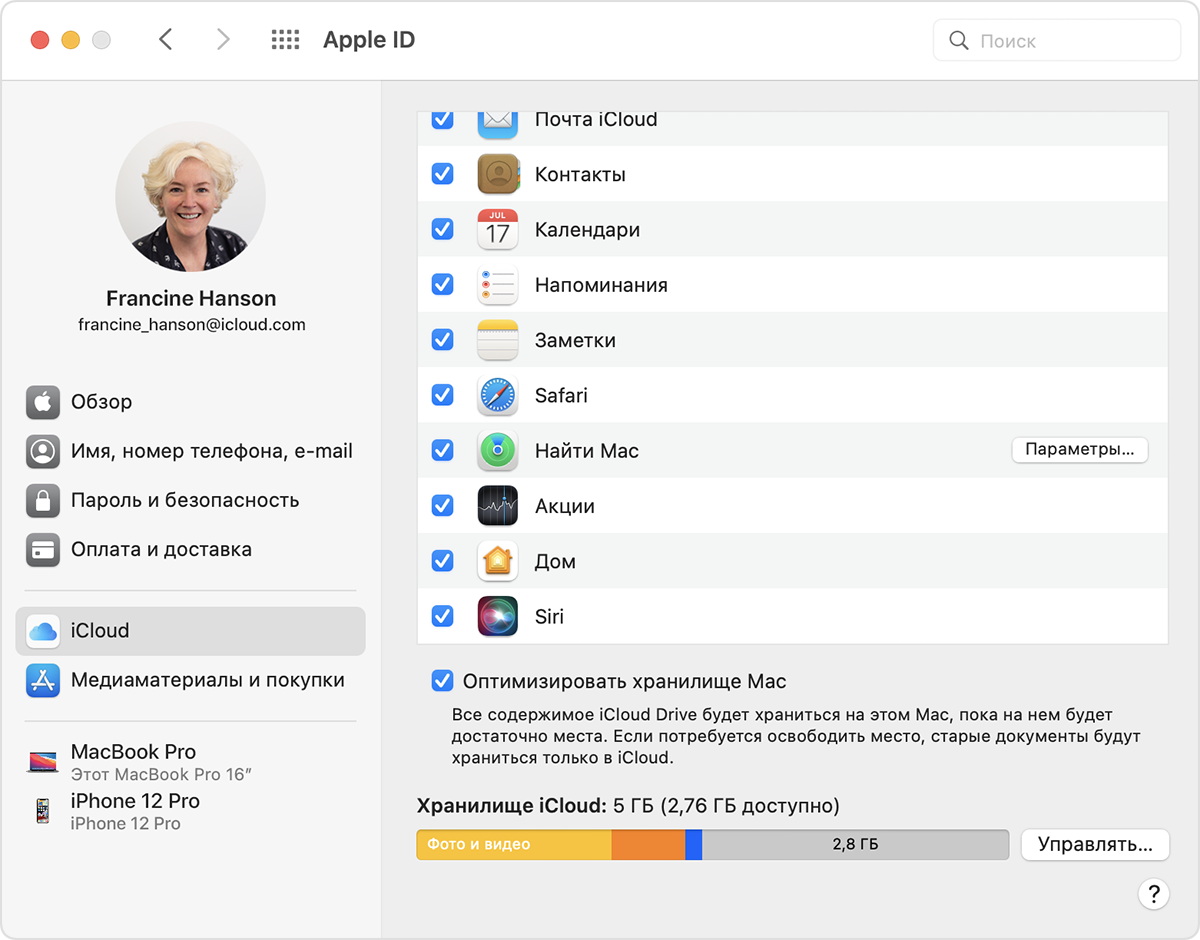Click the Заметки notes icon
This screenshot has height=940, width=1200.
point(497,340)
